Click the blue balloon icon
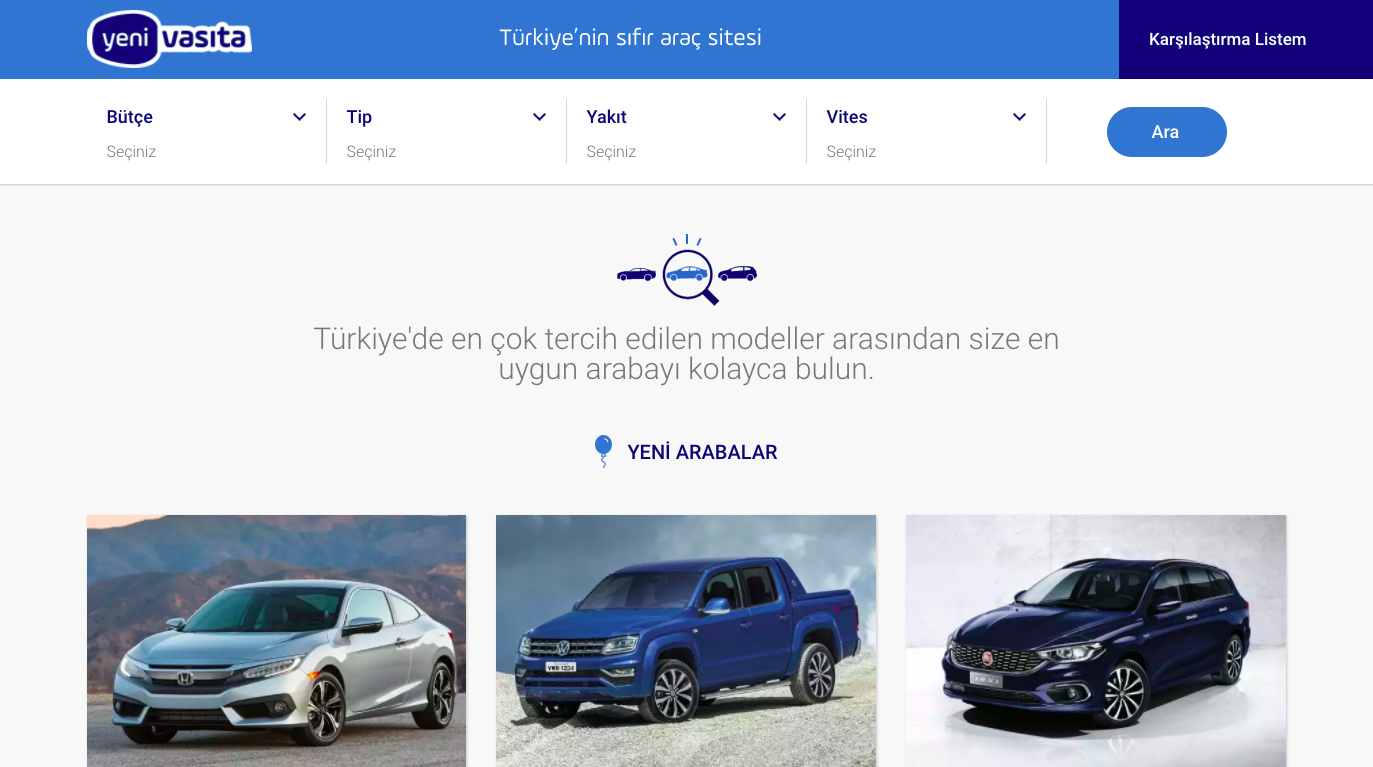 (603, 450)
